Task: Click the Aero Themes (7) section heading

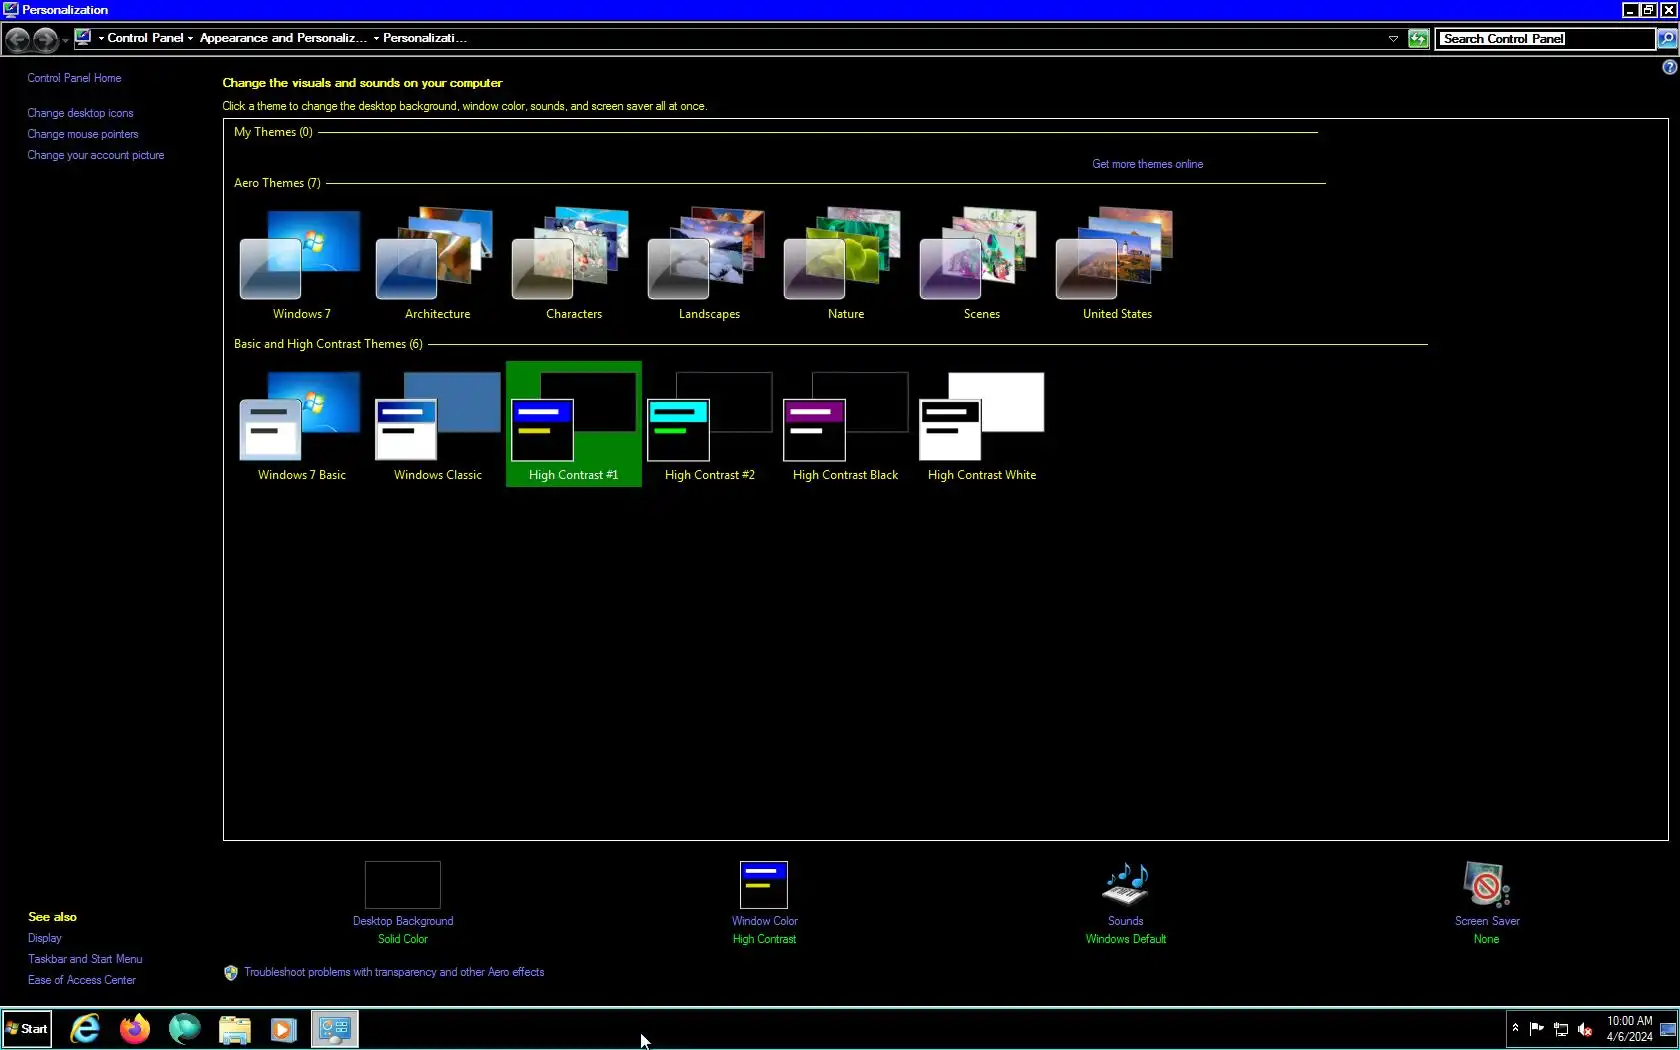Action: coord(277,183)
